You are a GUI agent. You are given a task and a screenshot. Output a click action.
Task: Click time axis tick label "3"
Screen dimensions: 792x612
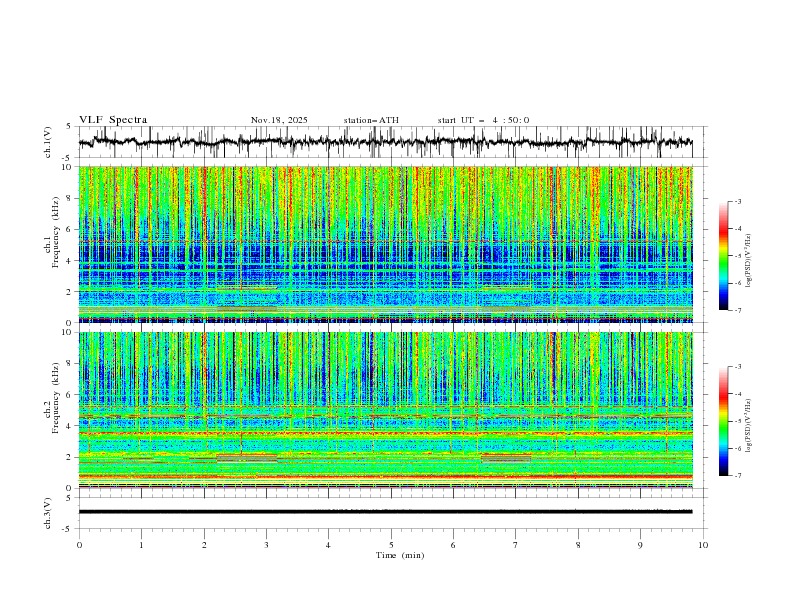click(266, 545)
